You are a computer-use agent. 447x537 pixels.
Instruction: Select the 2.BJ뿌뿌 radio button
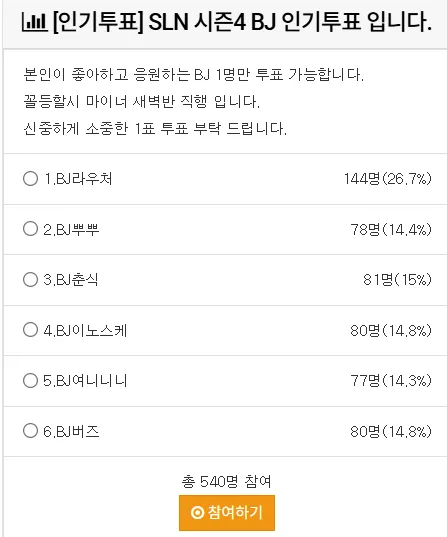tap(30, 229)
